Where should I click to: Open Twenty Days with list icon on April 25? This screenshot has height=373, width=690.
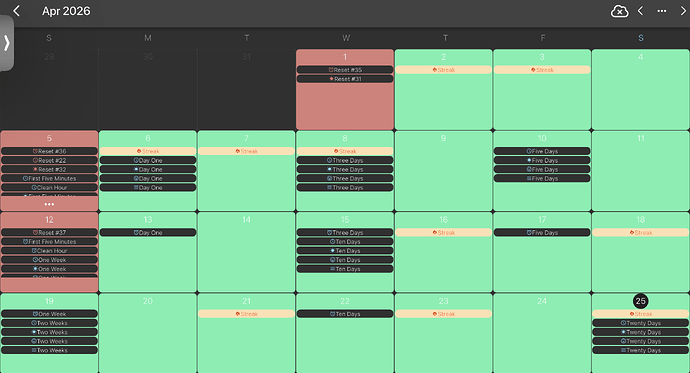641,350
